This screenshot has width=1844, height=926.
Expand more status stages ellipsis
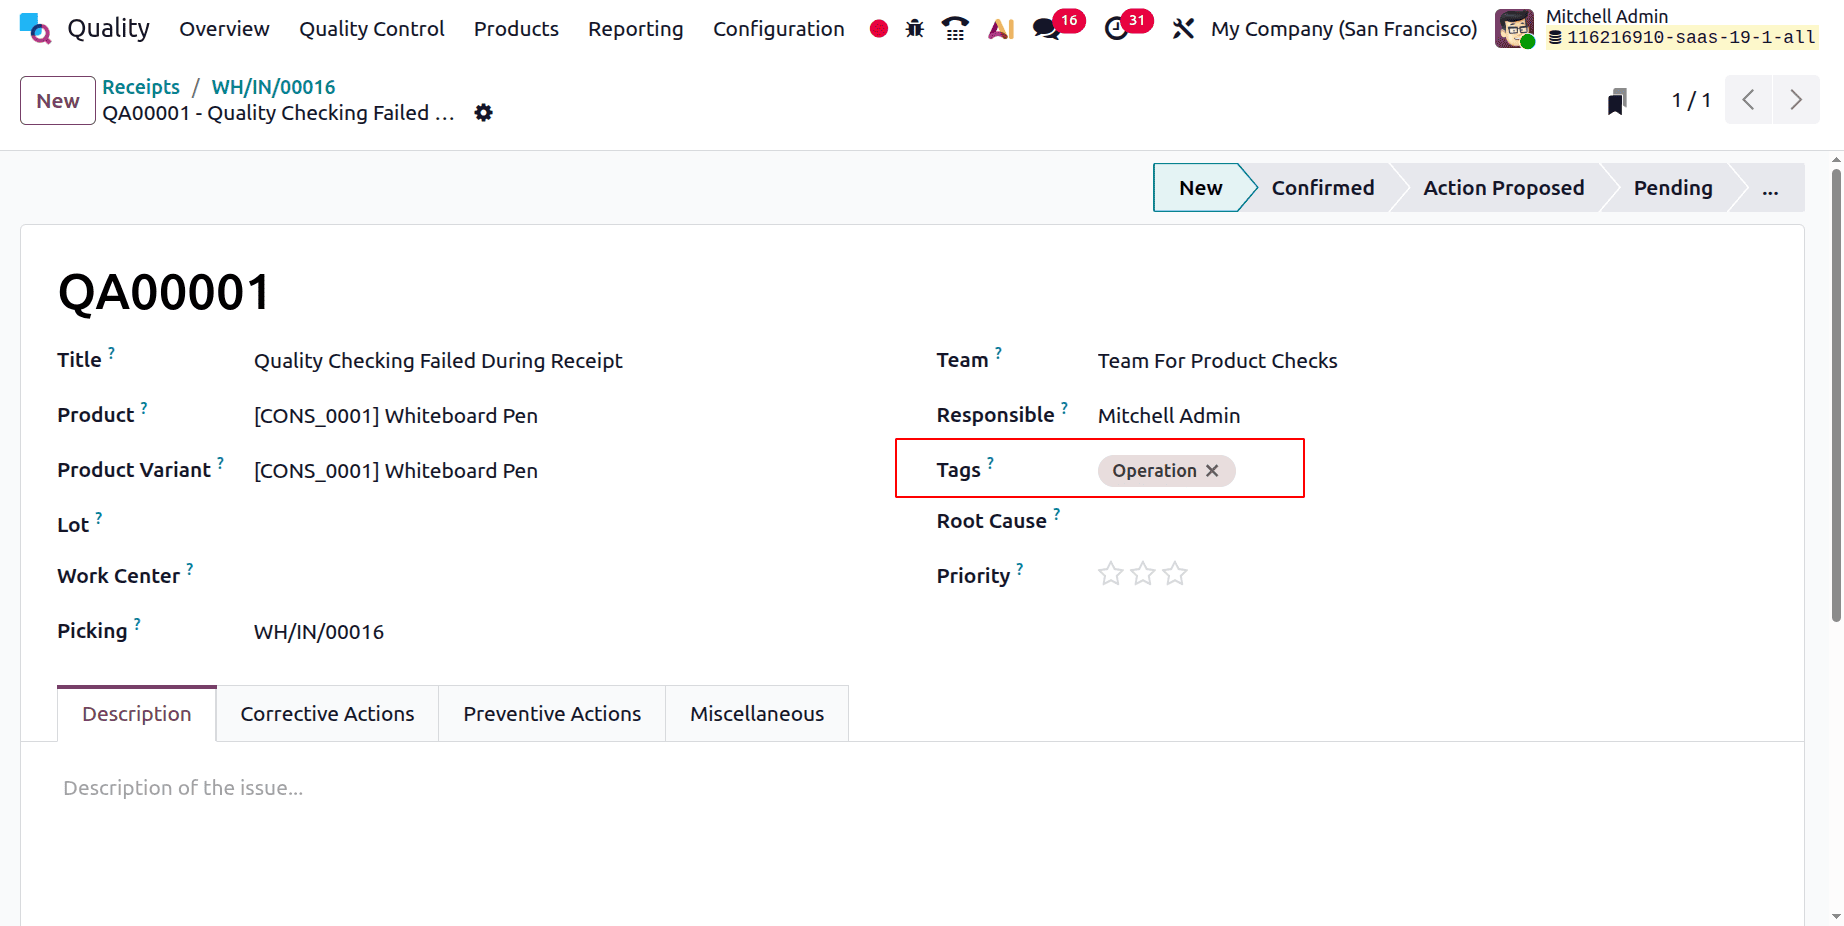click(x=1770, y=188)
